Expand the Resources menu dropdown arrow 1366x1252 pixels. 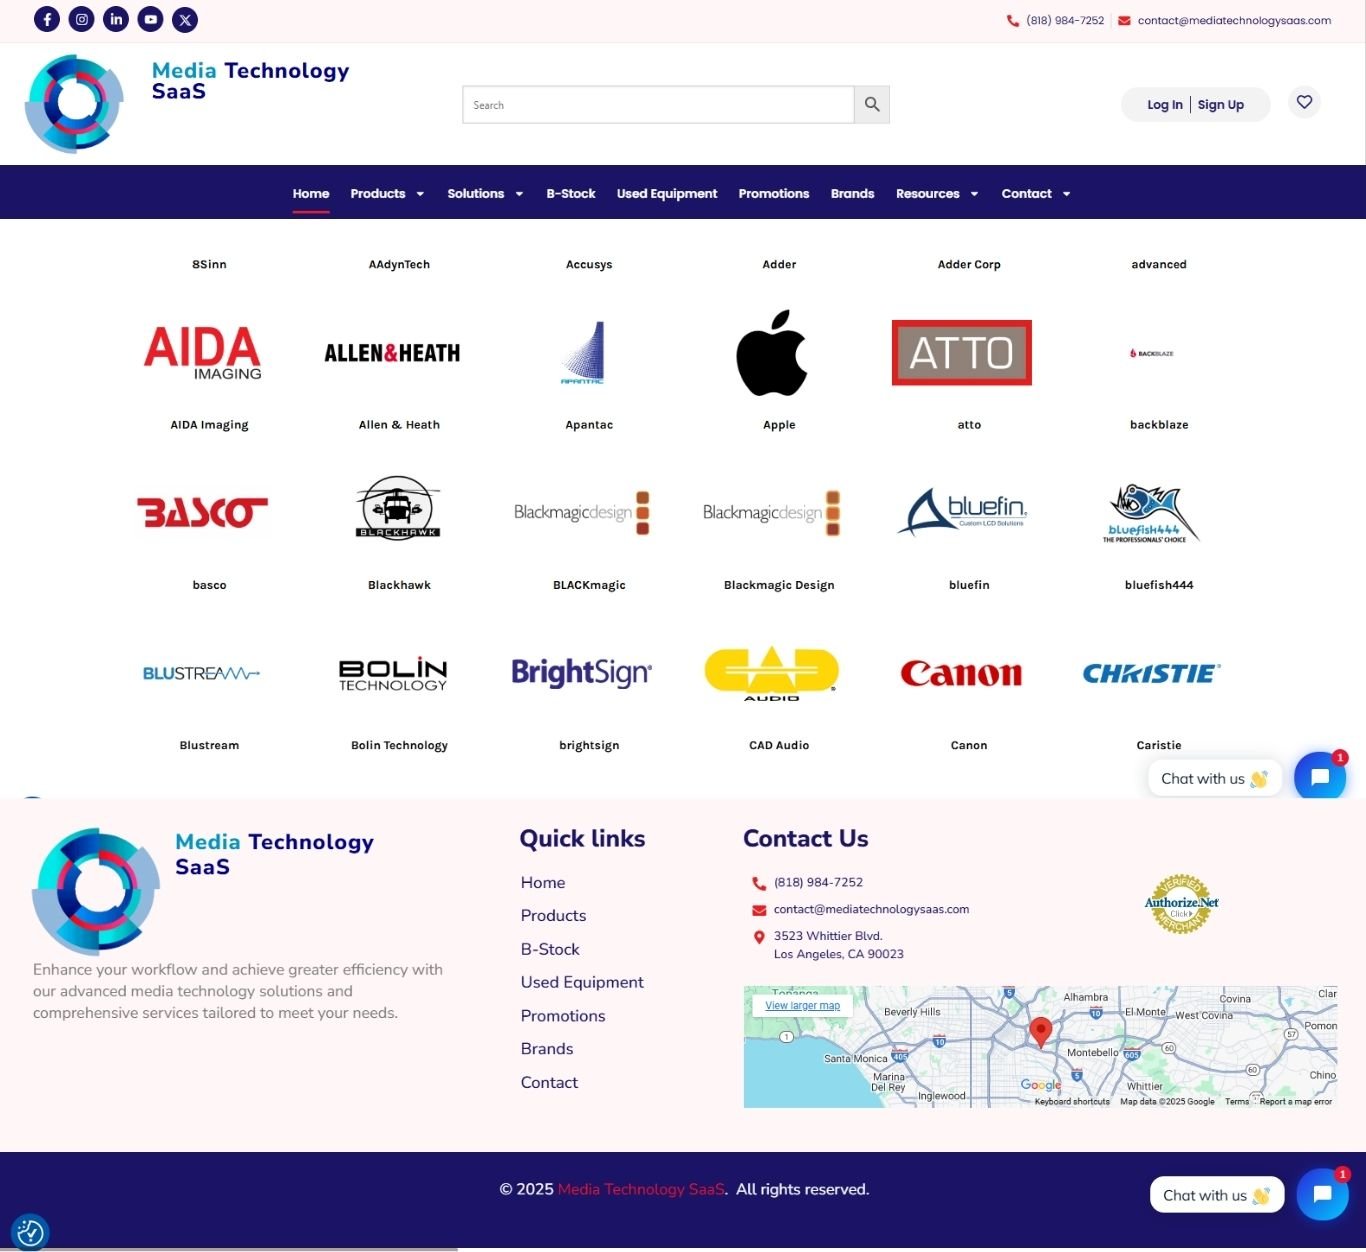pyautogui.click(x=974, y=194)
